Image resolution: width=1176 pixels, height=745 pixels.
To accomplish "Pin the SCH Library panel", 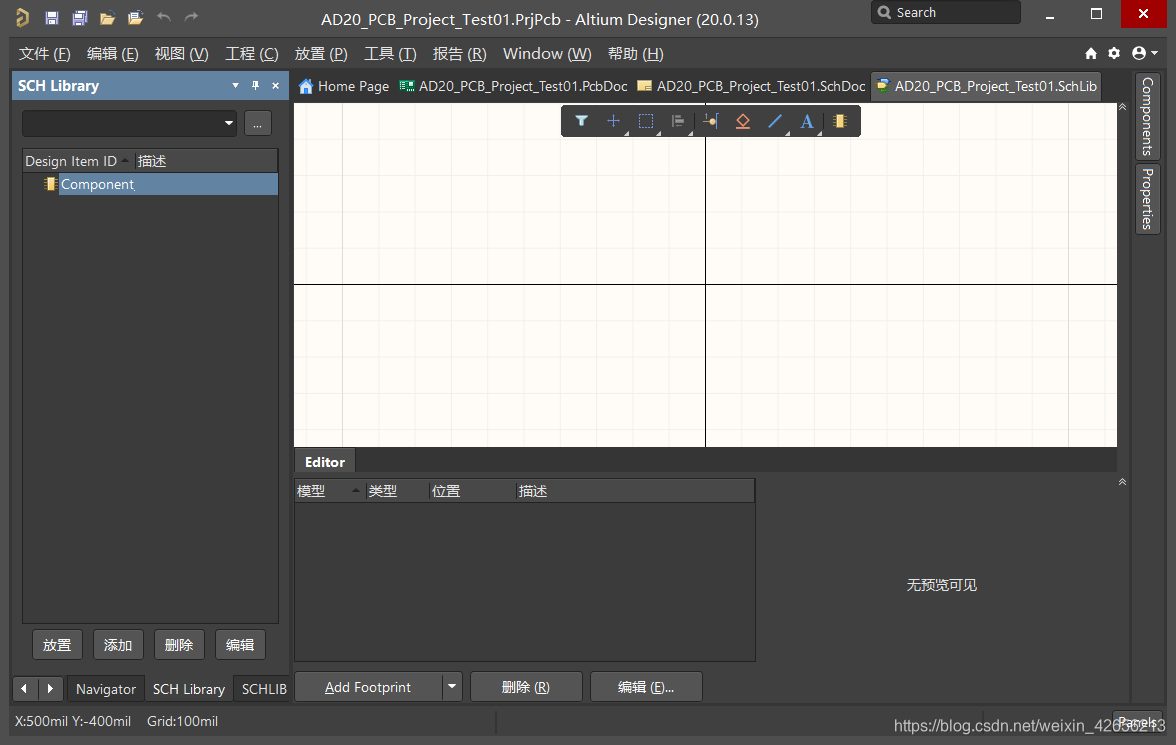I will tap(255, 86).
